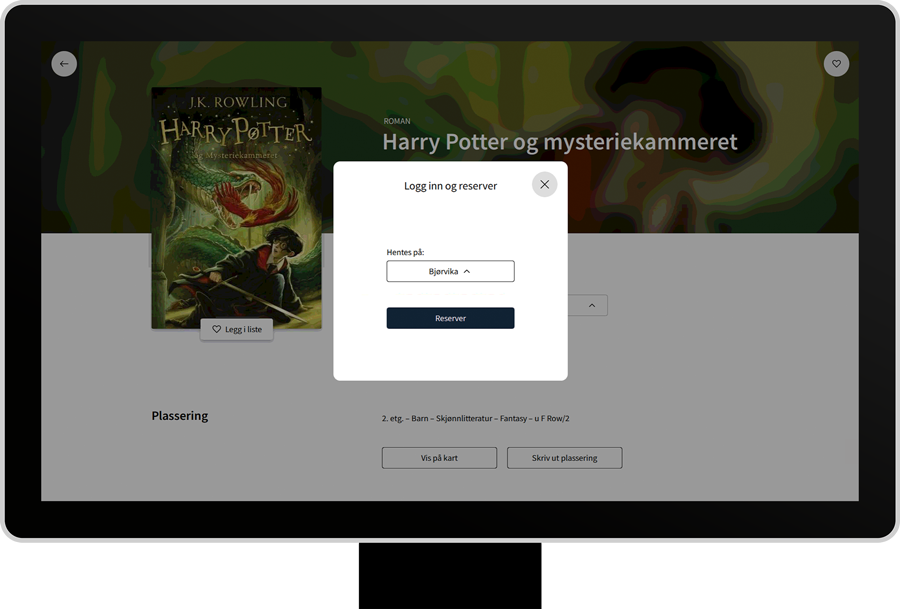This screenshot has height=609, width=900.
Task: Select Skriv ut plassering
Action: click(x=564, y=458)
